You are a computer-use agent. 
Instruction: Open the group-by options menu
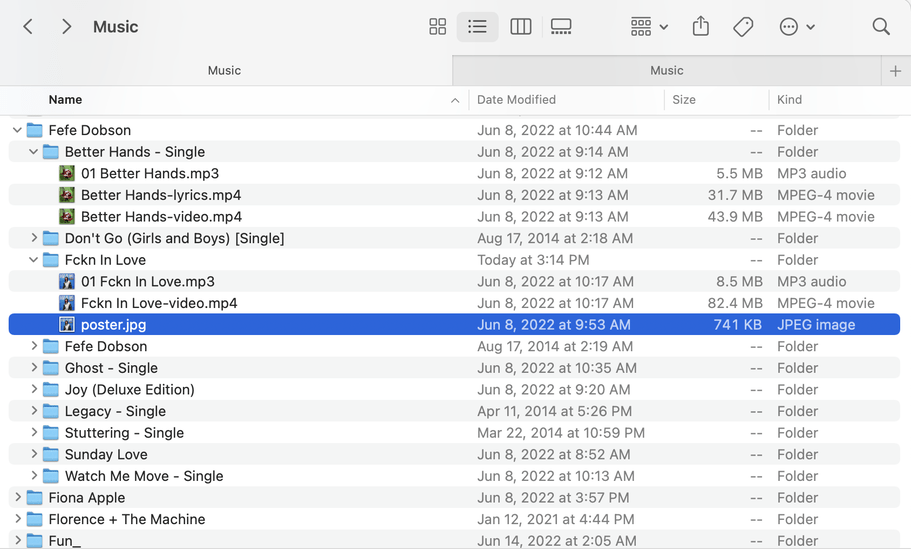(649, 27)
